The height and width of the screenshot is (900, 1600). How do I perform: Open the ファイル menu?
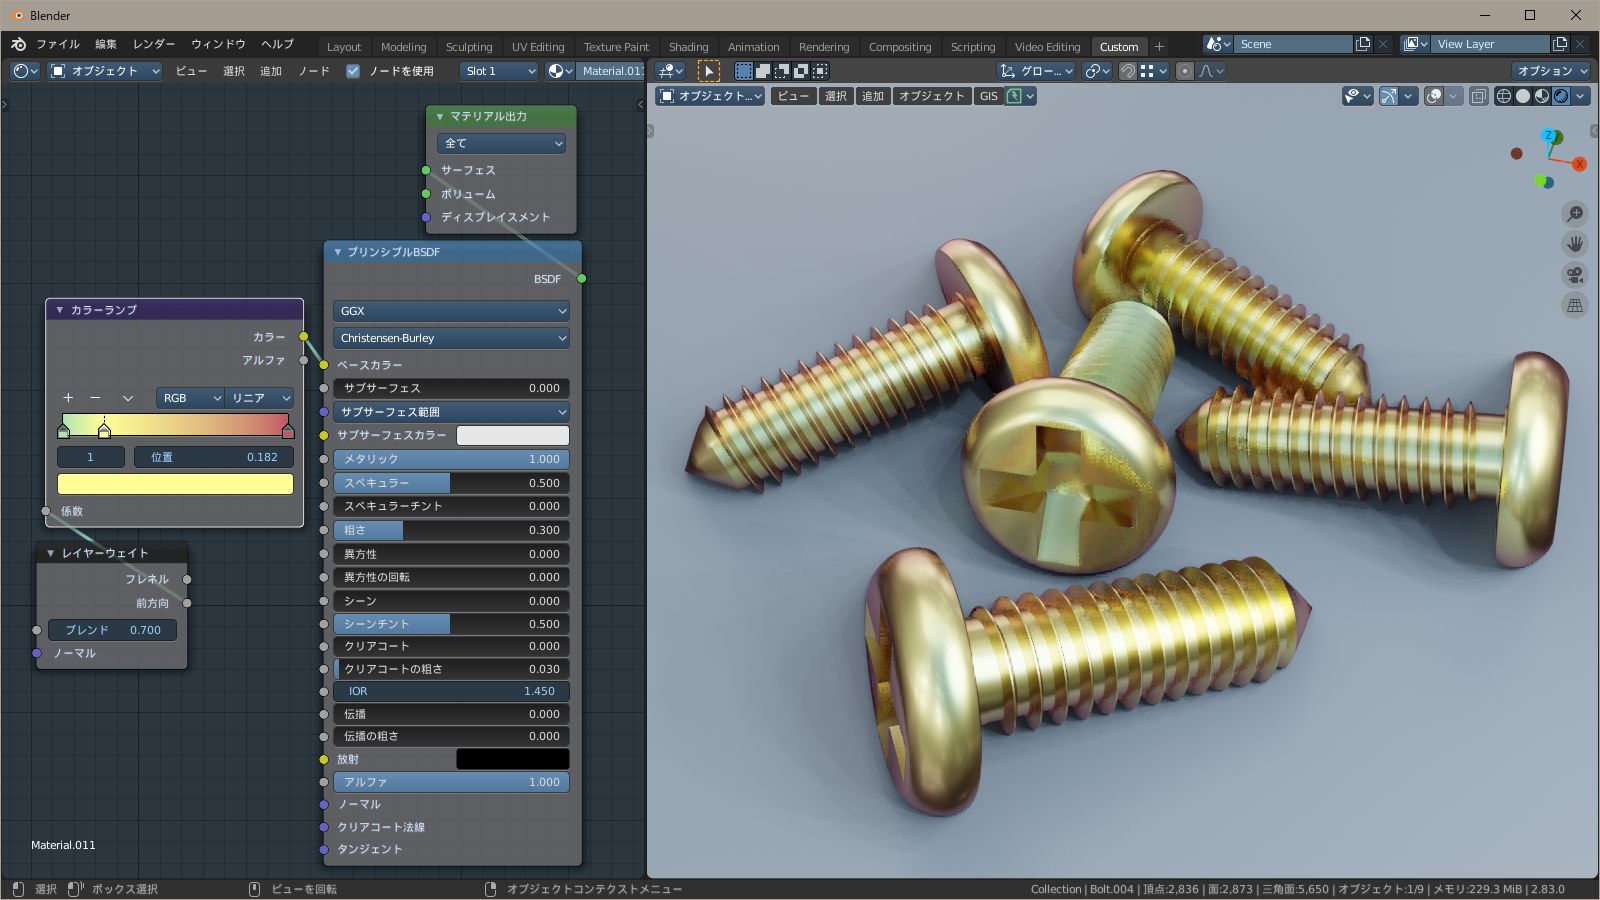coord(58,44)
